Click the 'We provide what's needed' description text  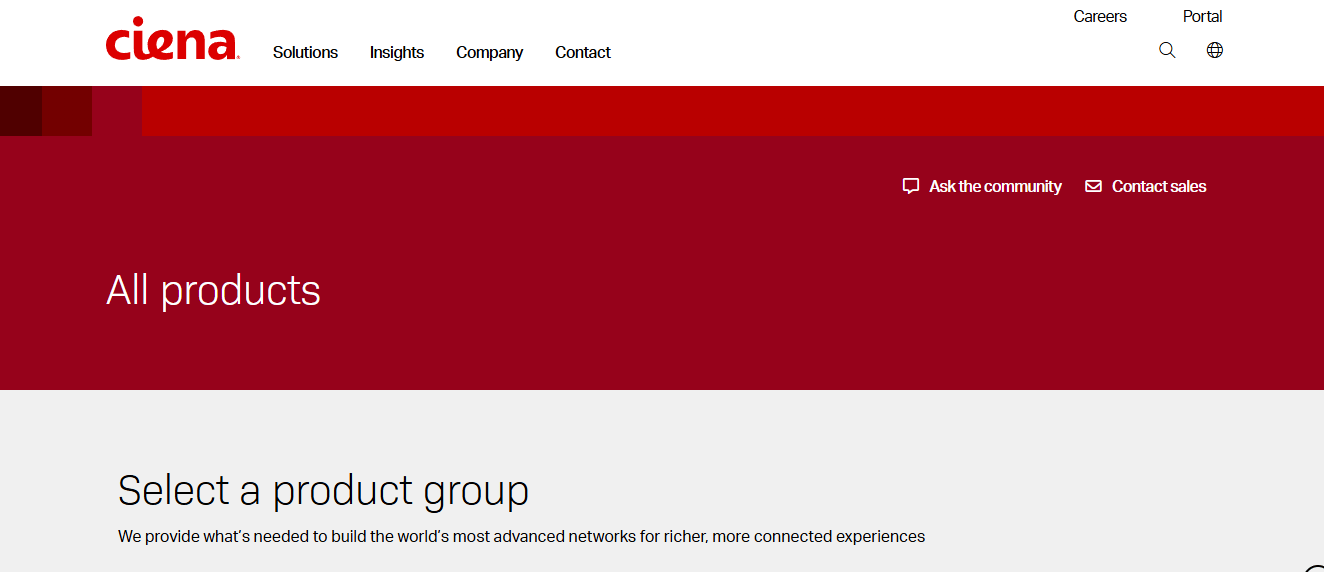[521, 536]
